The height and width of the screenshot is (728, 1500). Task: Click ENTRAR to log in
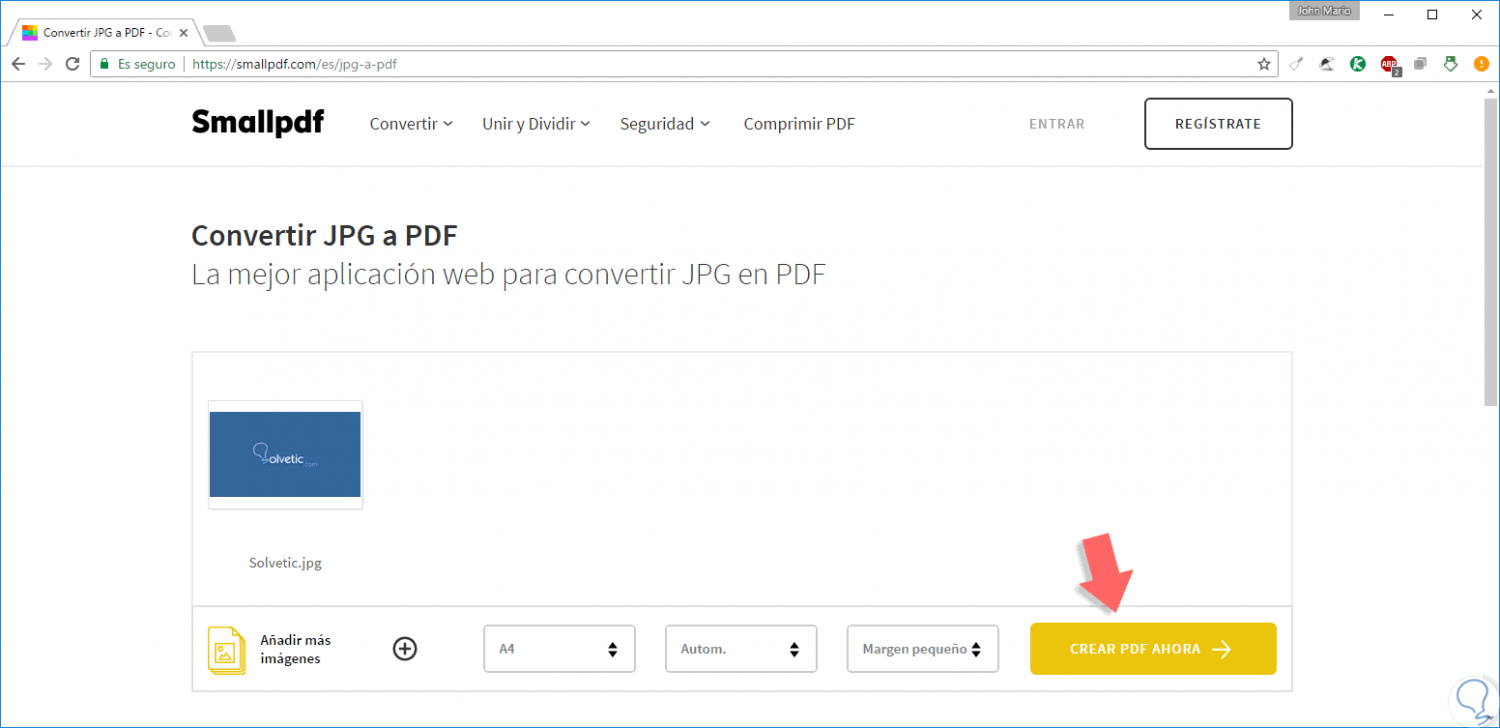pos(1057,124)
